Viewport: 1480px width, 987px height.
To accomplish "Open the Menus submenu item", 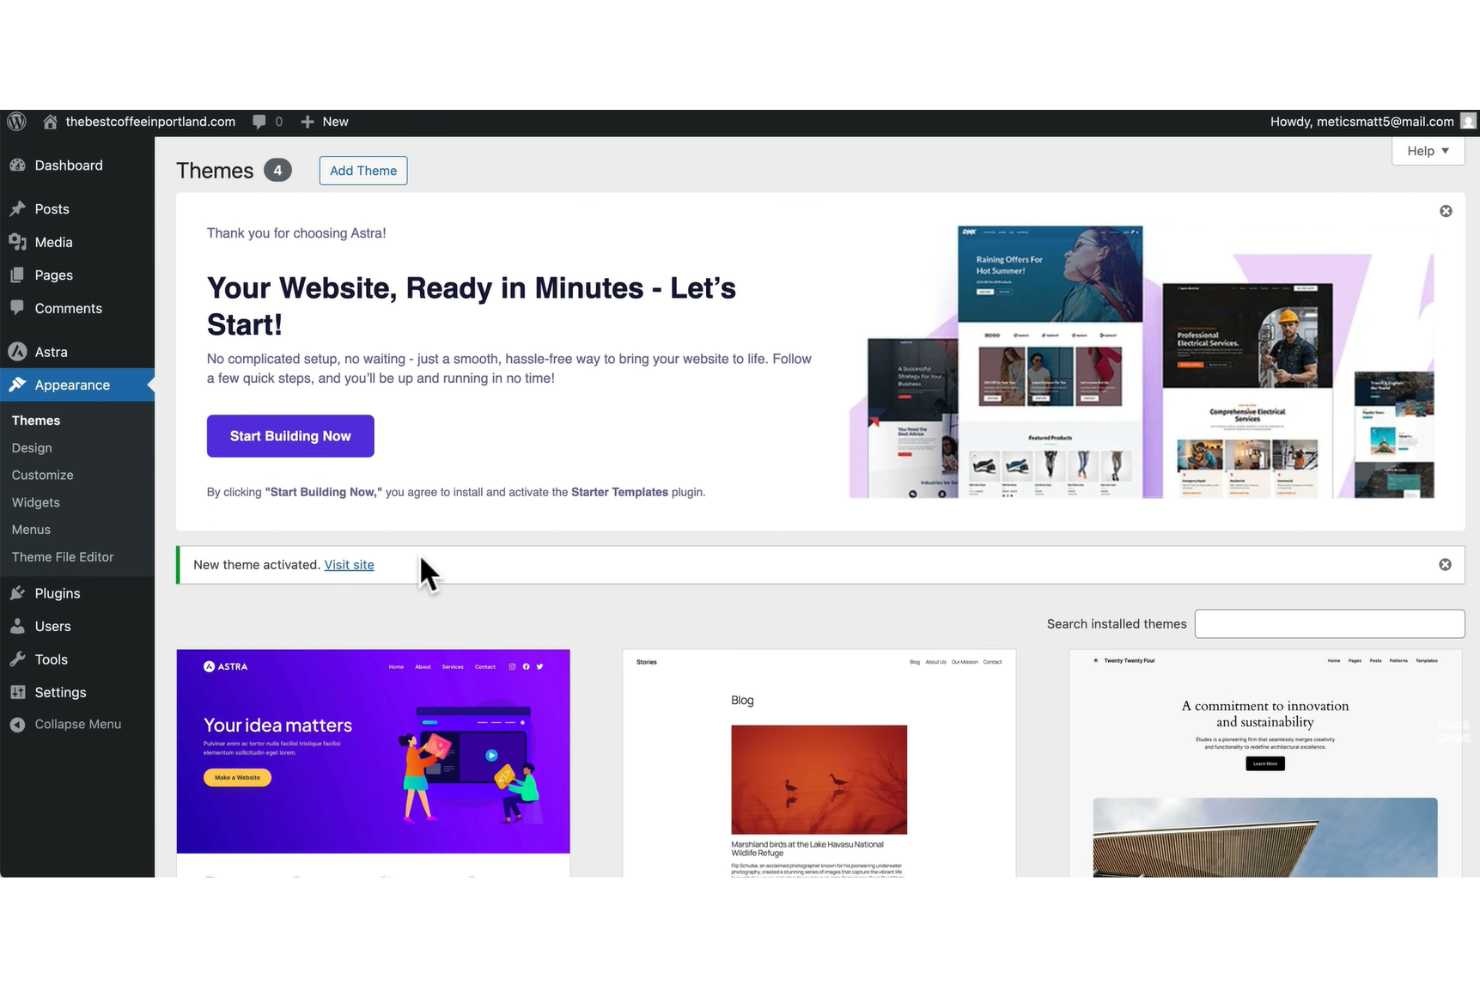I will (31, 529).
